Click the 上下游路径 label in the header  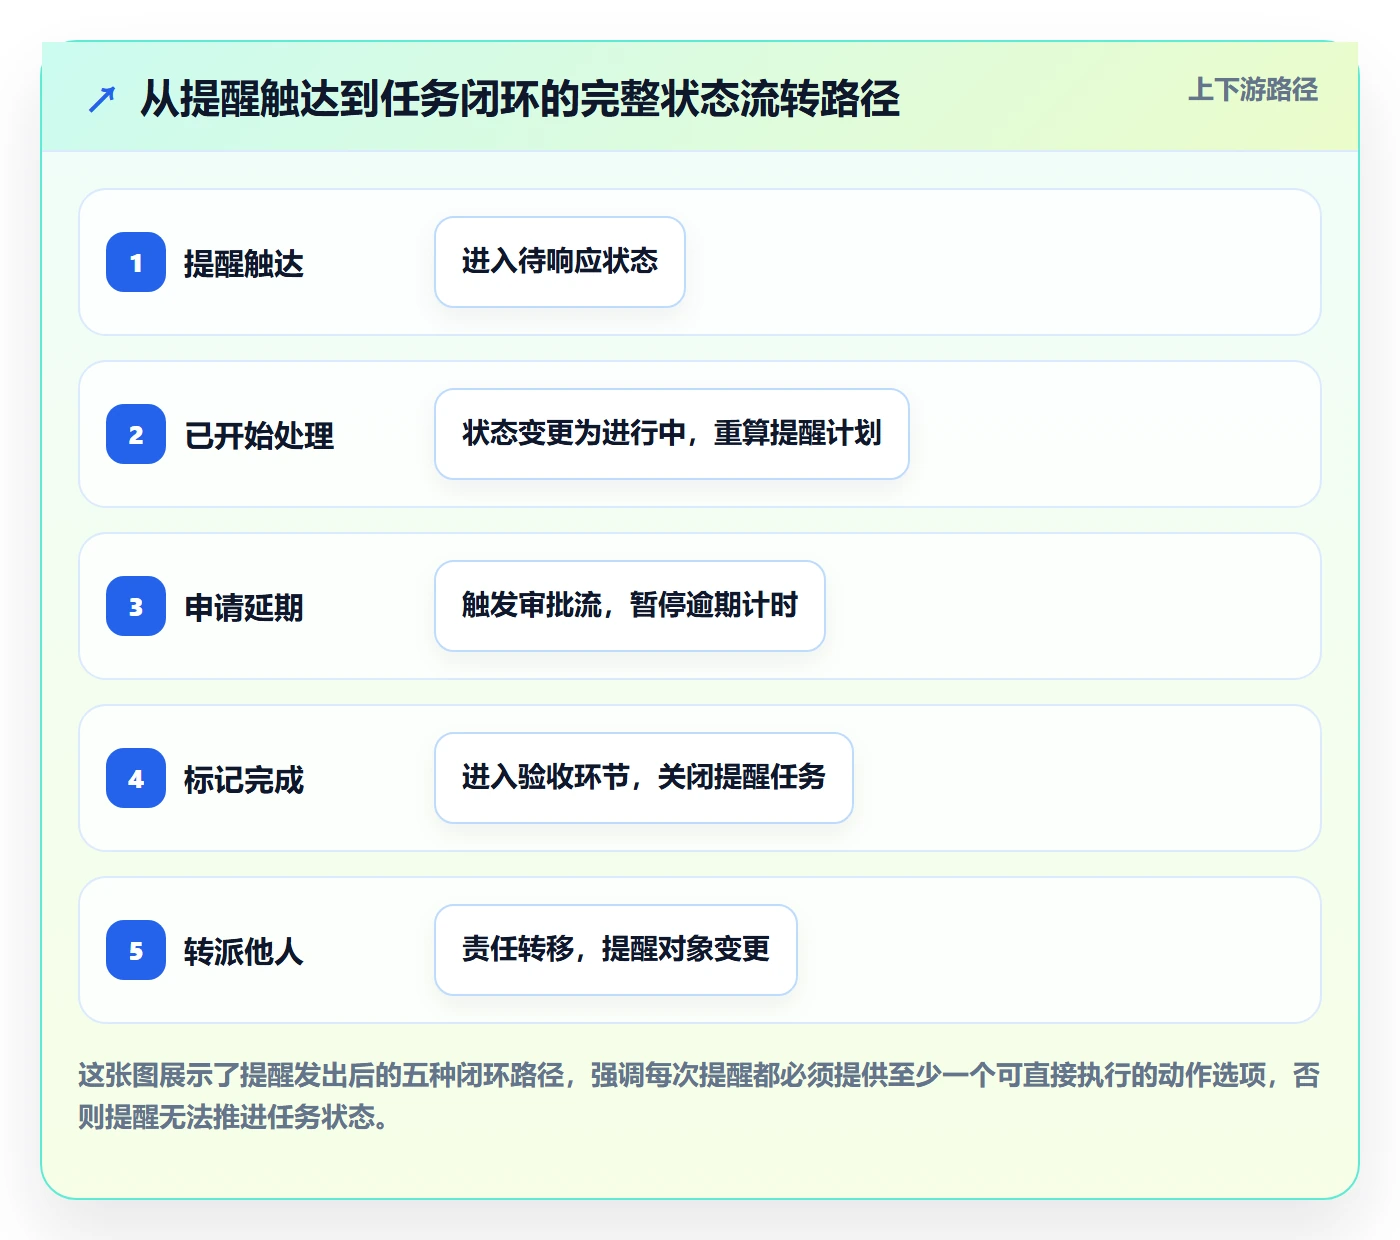[1253, 90]
